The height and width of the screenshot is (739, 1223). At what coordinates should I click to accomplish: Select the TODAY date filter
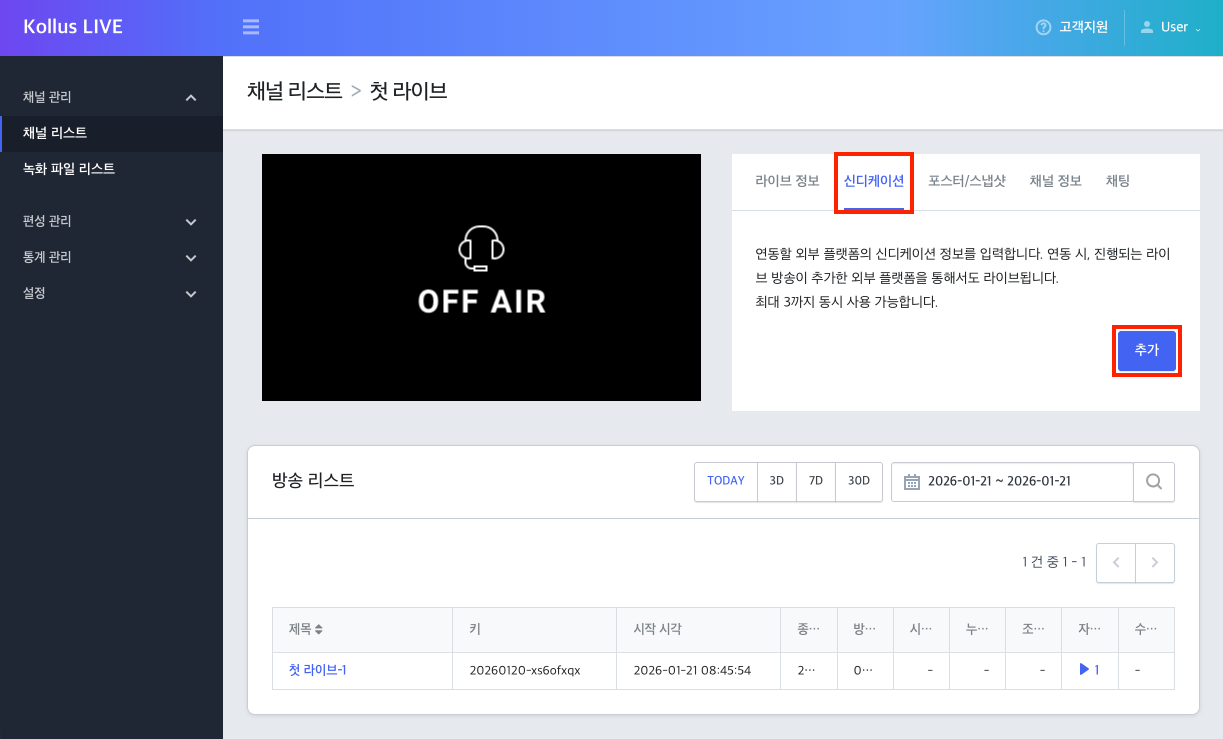[x=725, y=481]
